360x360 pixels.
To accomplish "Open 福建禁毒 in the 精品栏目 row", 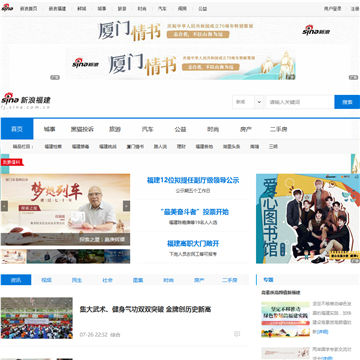I will pos(80,146).
